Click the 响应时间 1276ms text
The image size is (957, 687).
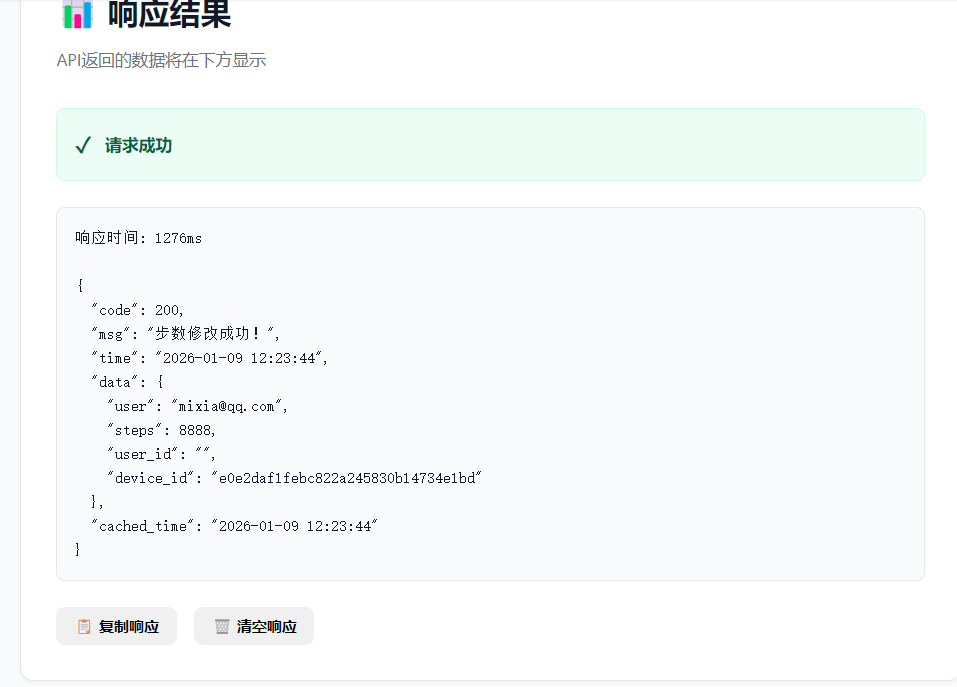(x=136, y=237)
